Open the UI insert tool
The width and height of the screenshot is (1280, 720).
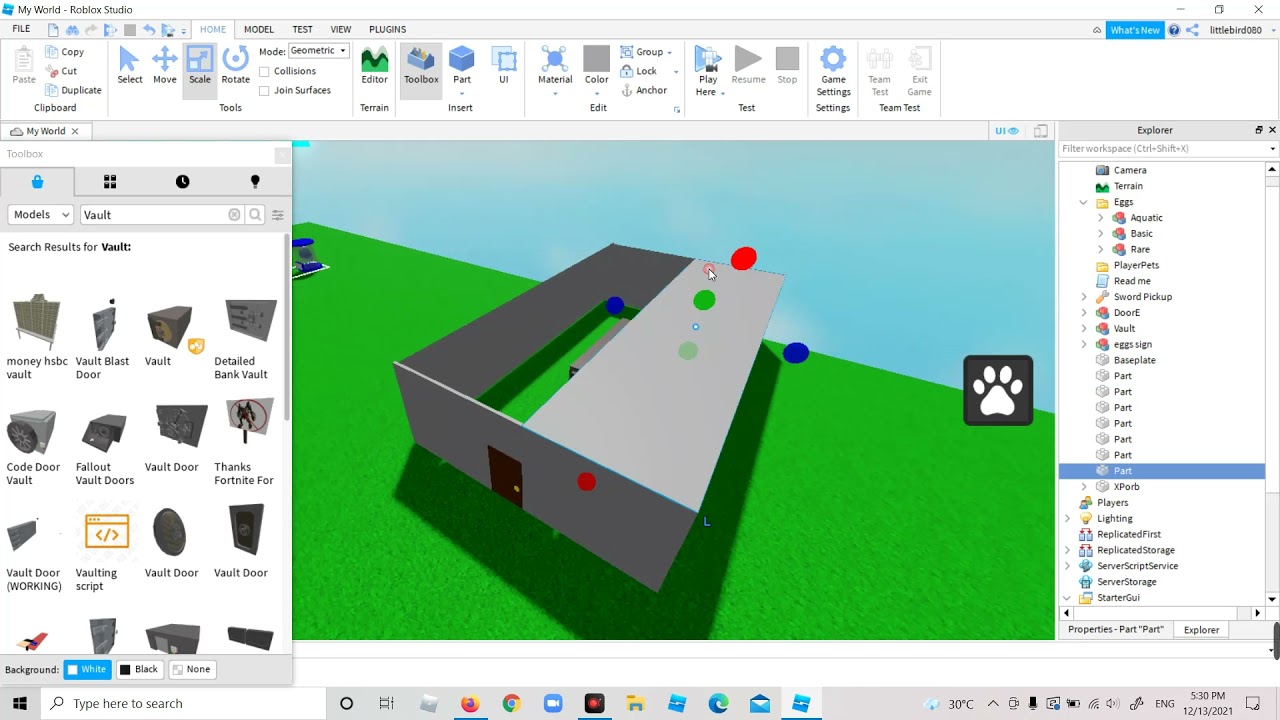tap(504, 66)
